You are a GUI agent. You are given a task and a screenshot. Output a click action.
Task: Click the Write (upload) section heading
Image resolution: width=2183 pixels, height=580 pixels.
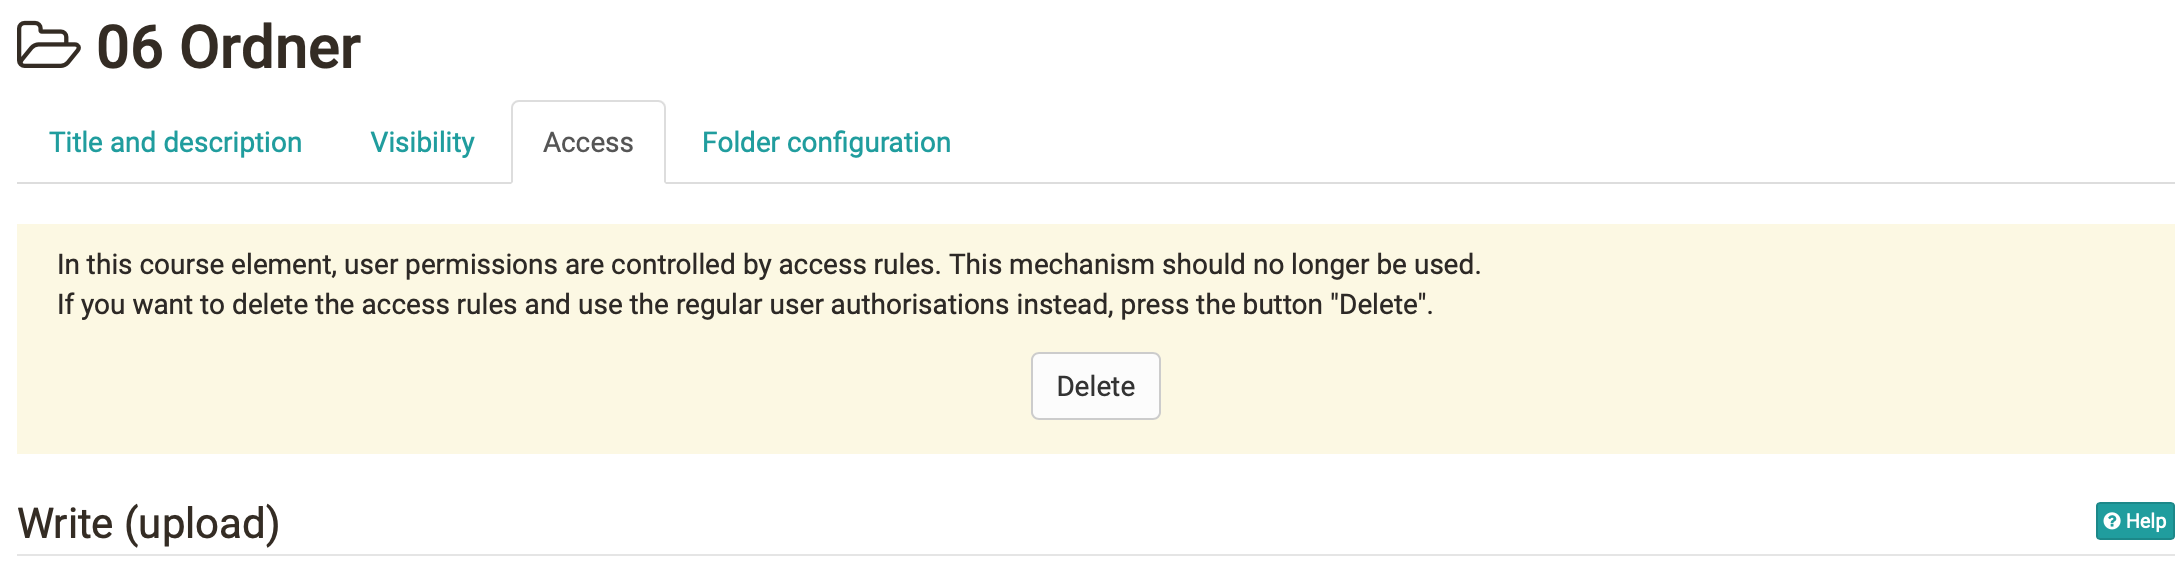tap(149, 523)
